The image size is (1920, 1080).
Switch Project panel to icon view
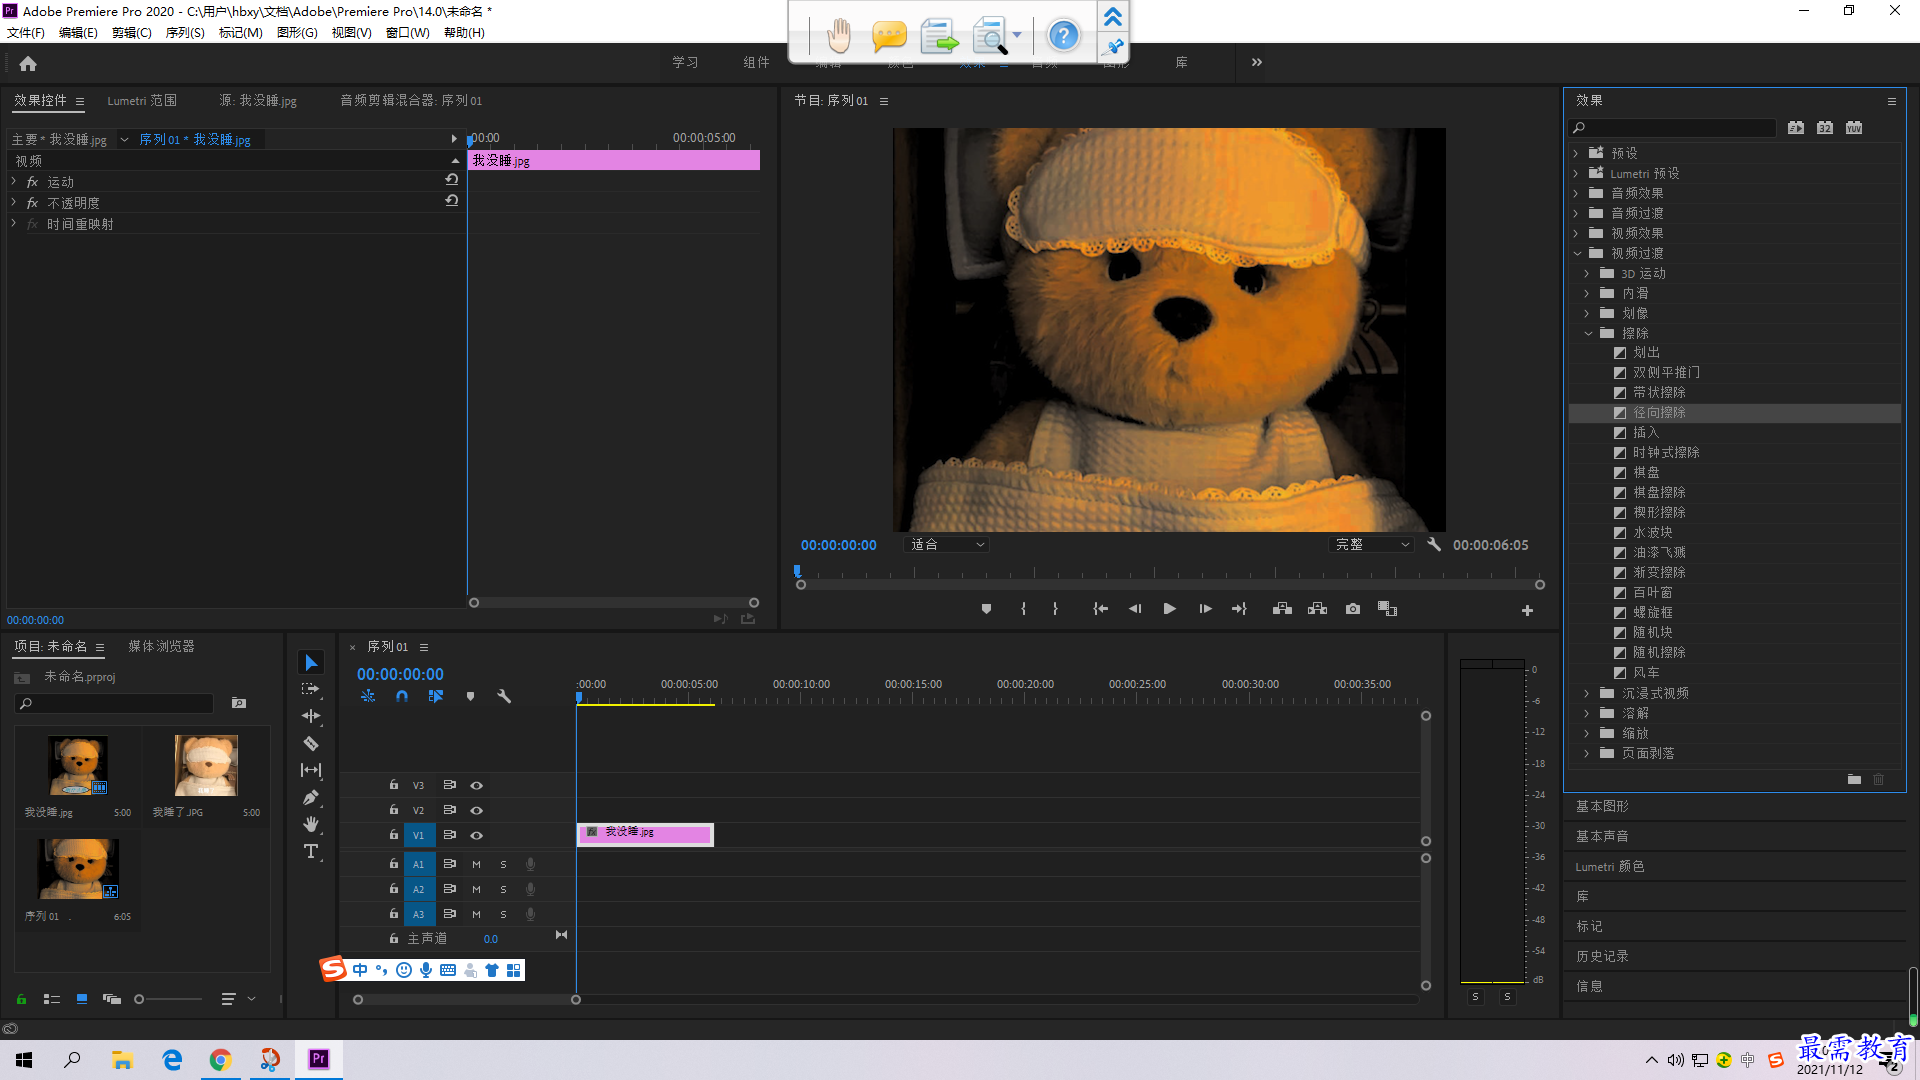pos(82,999)
